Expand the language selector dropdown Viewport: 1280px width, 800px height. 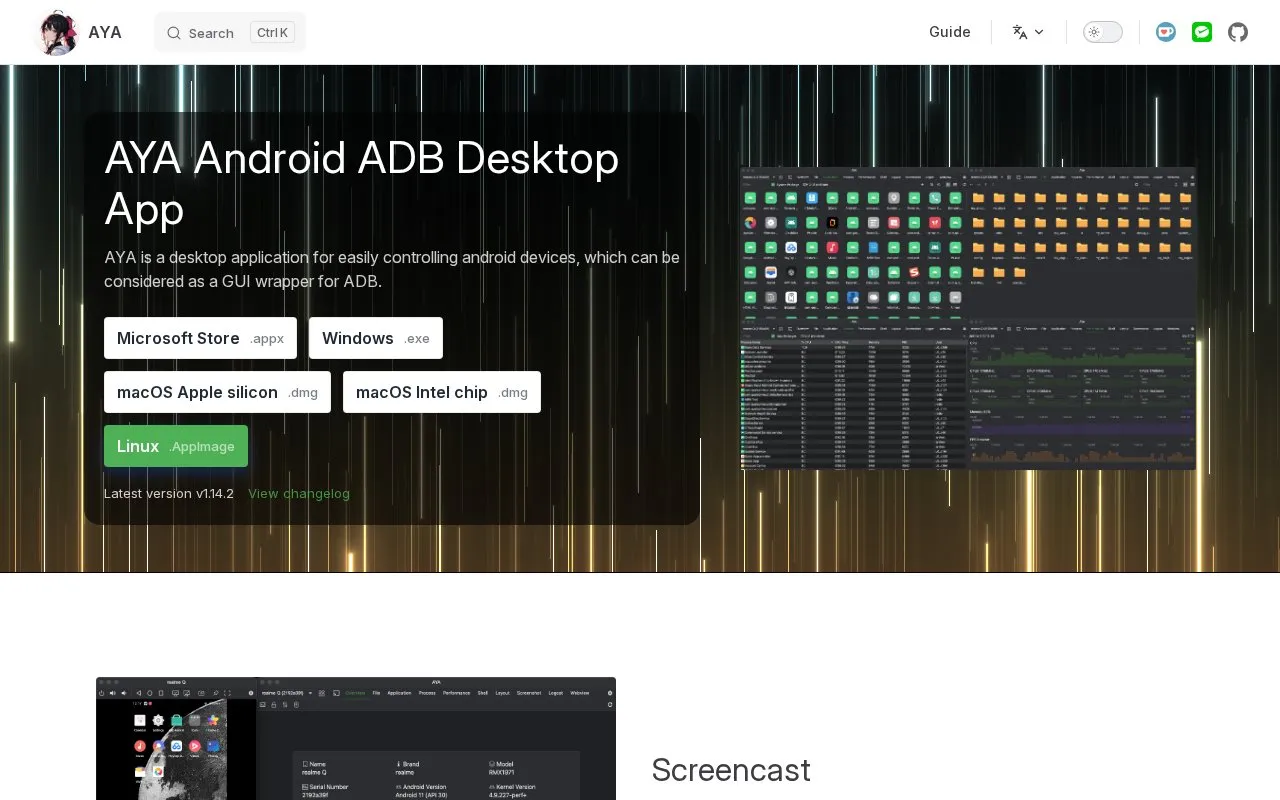tap(1028, 32)
